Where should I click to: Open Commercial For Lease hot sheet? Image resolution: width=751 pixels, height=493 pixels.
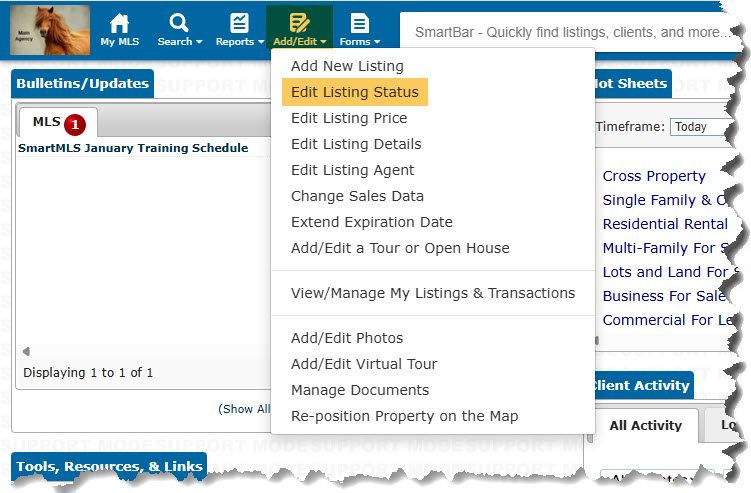point(667,320)
